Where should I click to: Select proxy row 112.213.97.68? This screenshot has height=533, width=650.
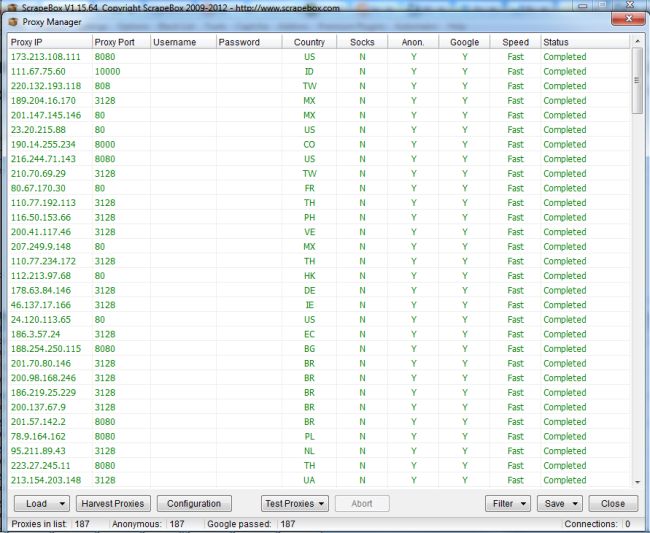pos(319,276)
